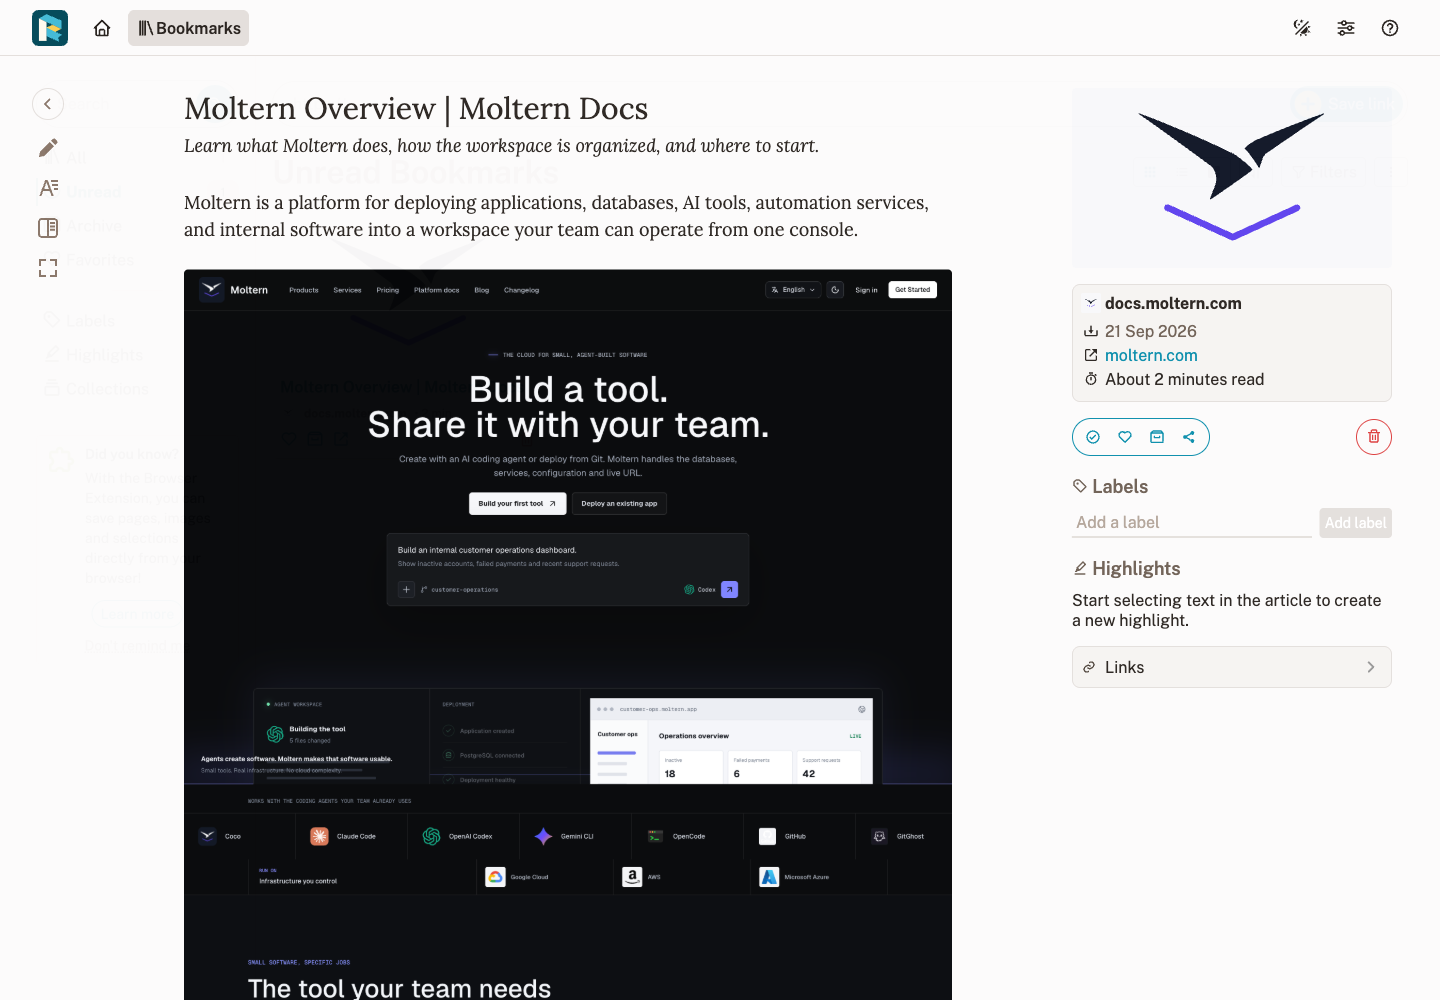Click the embedded Moltern homepage screenshot
Image resolution: width=1440 pixels, height=1000 pixels.
coord(568,635)
